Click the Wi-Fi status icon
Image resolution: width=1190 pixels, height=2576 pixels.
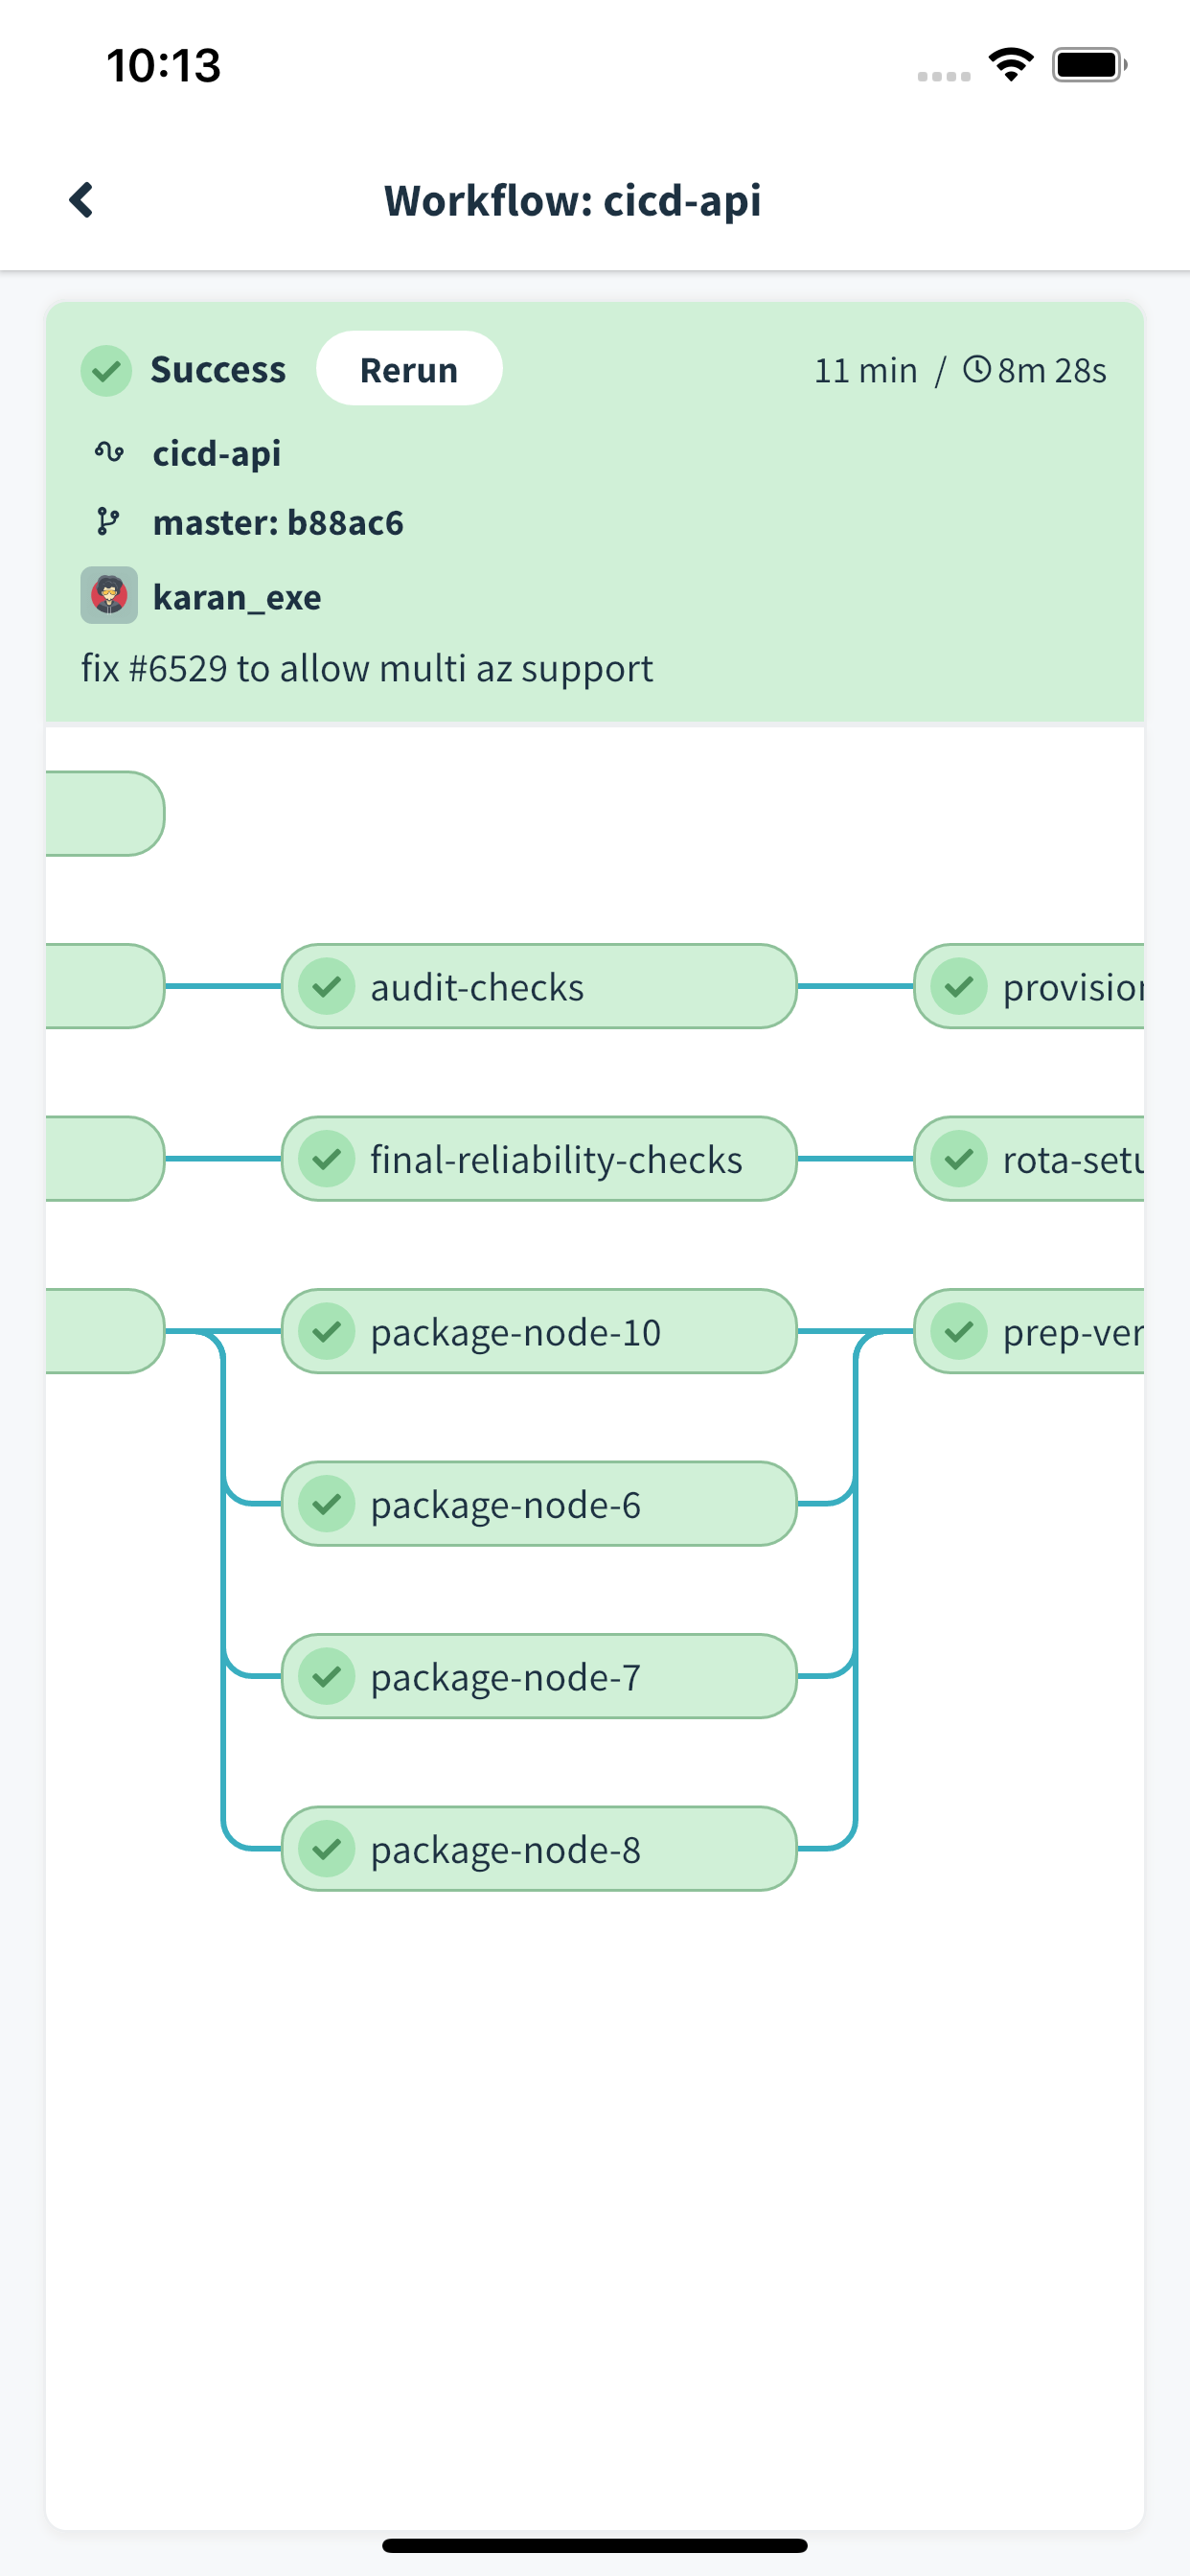(1011, 65)
